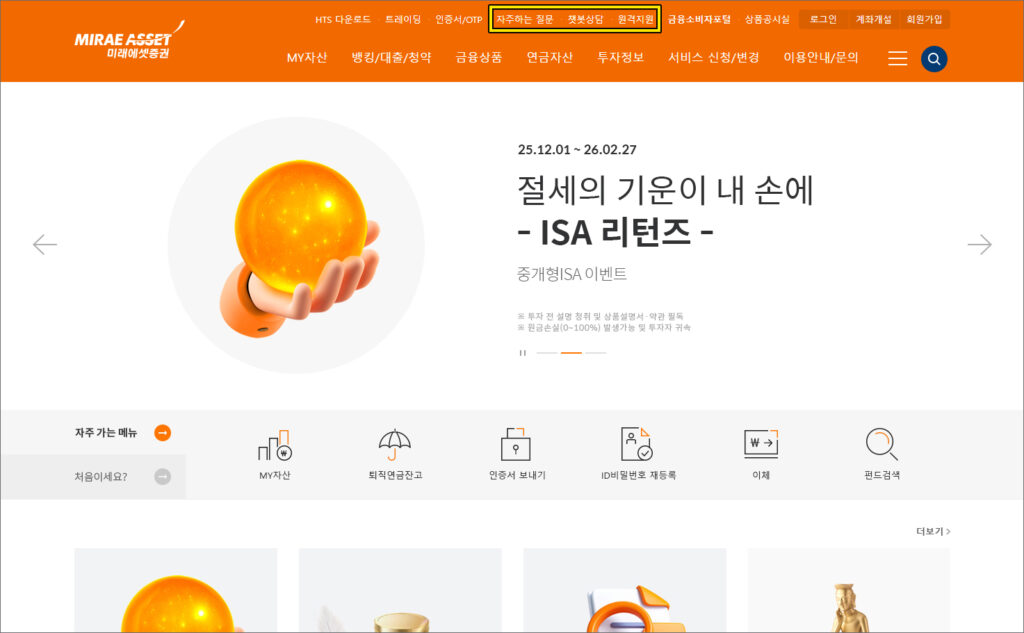The width and height of the screenshot is (1024, 633).
Task: Pause the banner slideshow
Action: [x=522, y=353]
